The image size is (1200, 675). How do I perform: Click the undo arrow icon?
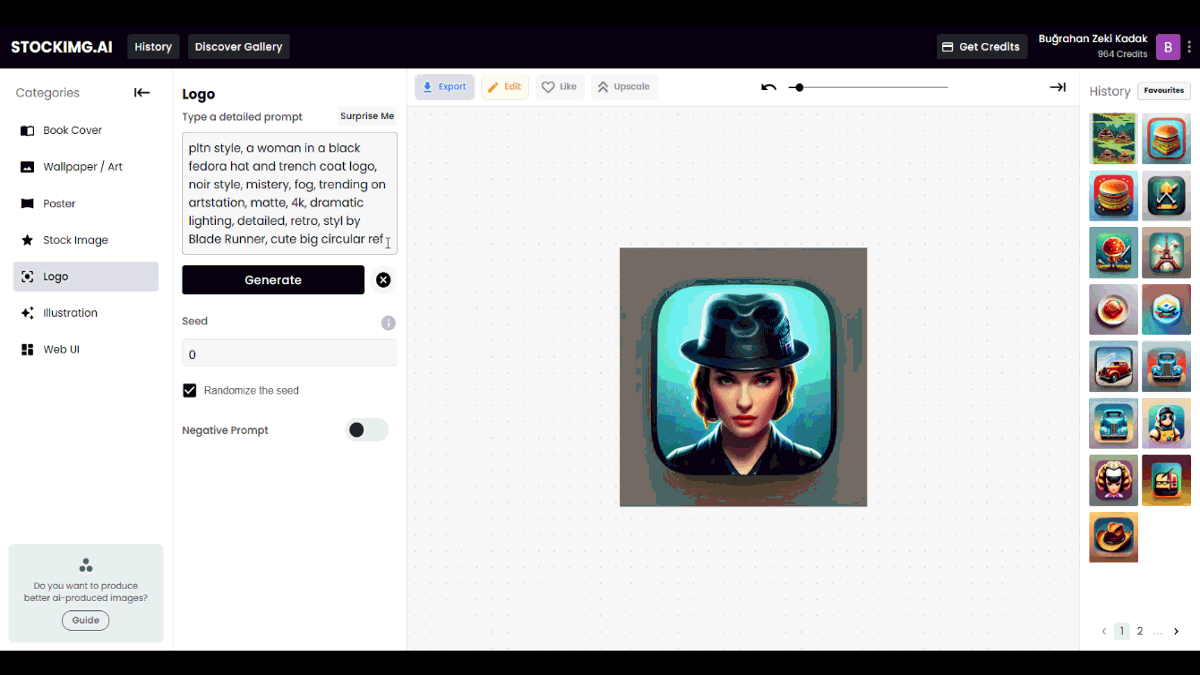(x=768, y=87)
